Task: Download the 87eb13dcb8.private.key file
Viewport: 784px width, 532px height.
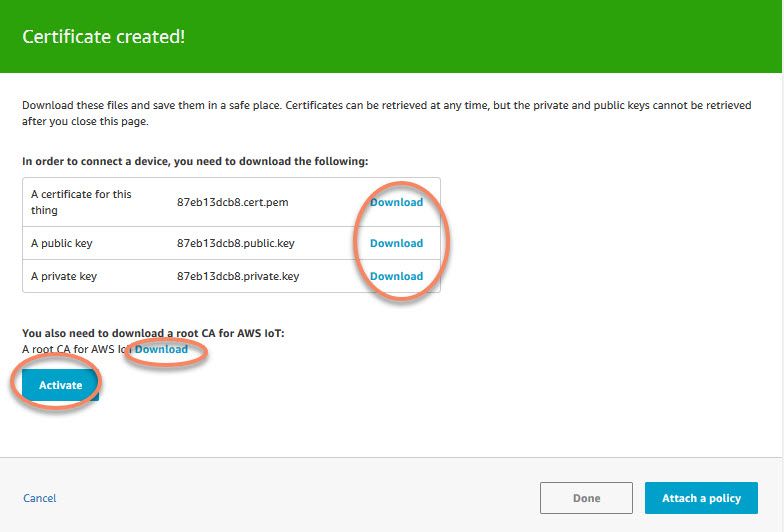Action: coord(396,276)
